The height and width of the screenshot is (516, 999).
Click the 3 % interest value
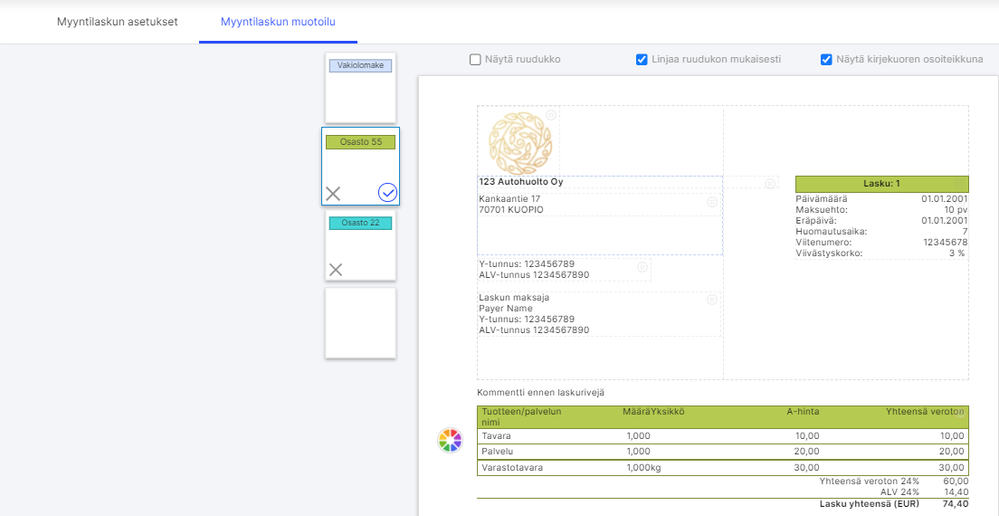(x=958, y=253)
